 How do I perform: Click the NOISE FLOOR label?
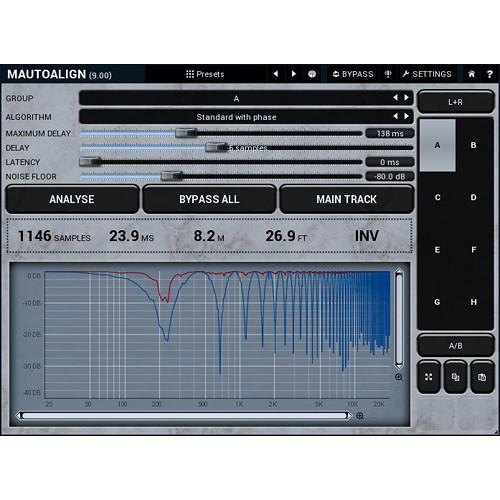point(31,176)
